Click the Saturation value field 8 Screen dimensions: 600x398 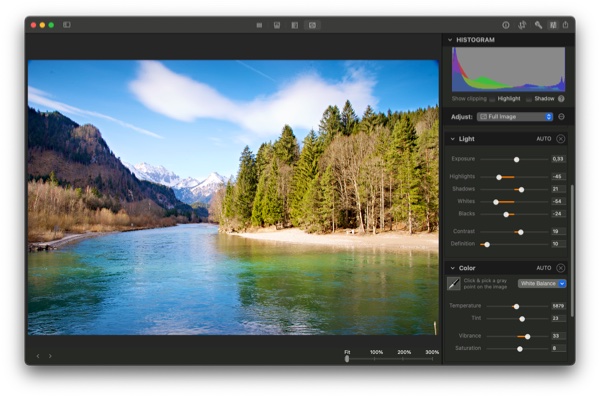[558, 348]
